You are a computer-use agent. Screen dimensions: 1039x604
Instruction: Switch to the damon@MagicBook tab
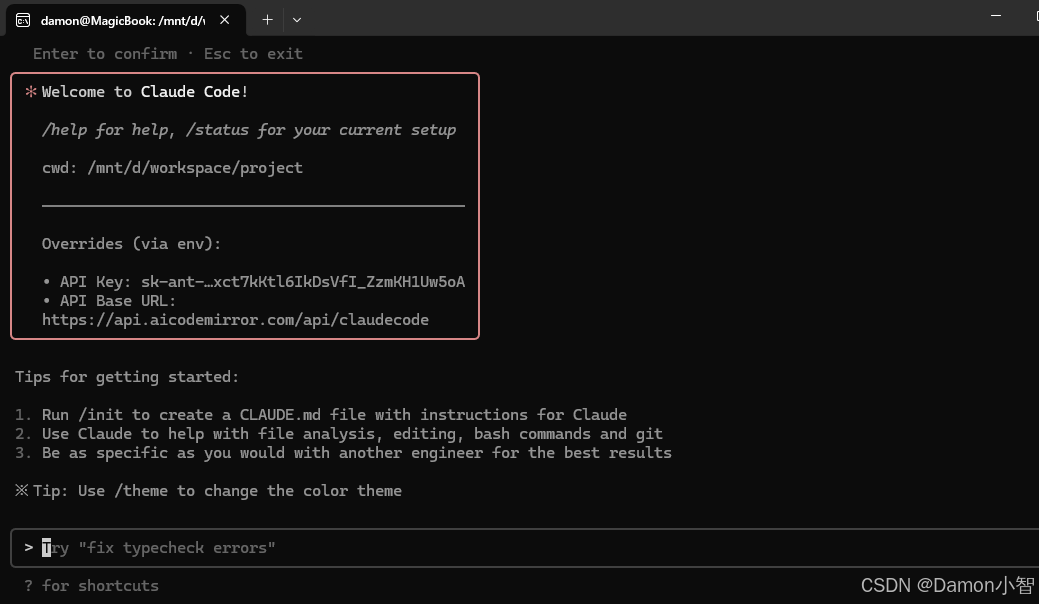(122, 19)
